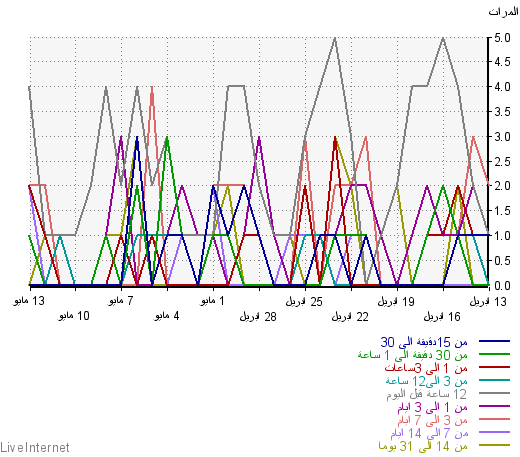The image size is (520, 457).
Task: Click the 4.5 y-axis value
Action: coord(502,62)
